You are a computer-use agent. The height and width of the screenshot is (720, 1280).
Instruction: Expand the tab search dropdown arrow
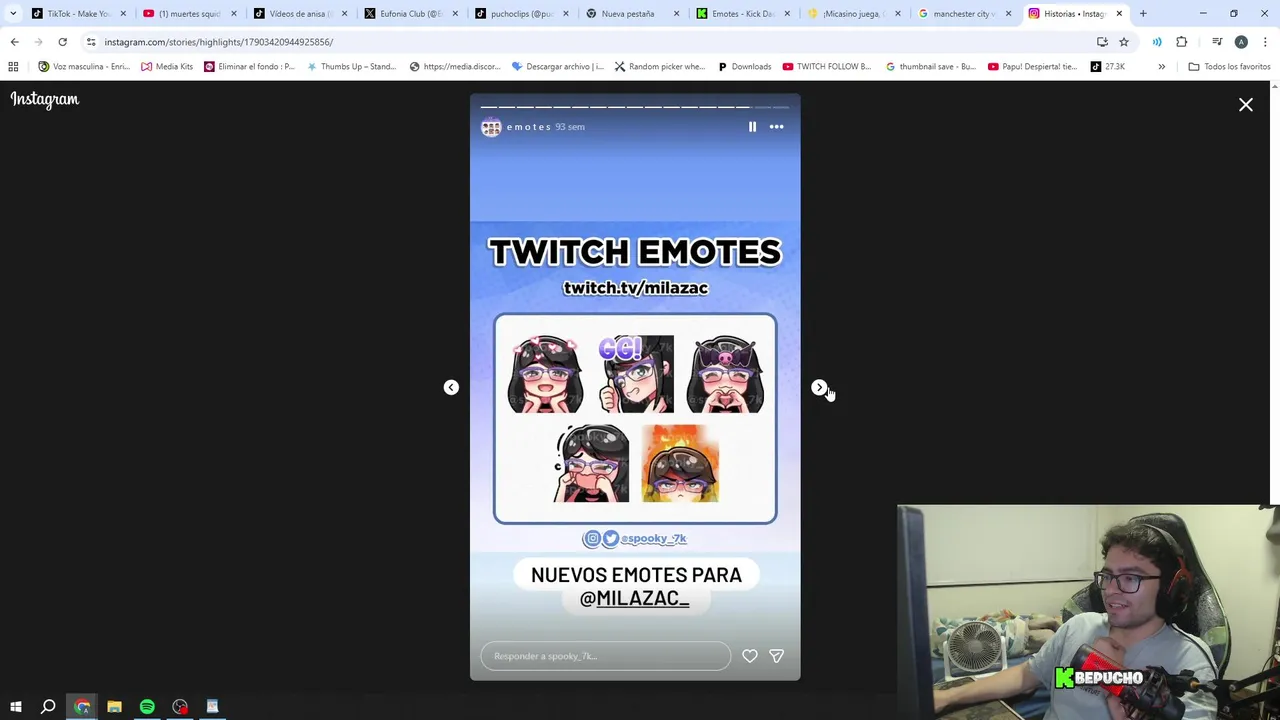[x=13, y=14]
